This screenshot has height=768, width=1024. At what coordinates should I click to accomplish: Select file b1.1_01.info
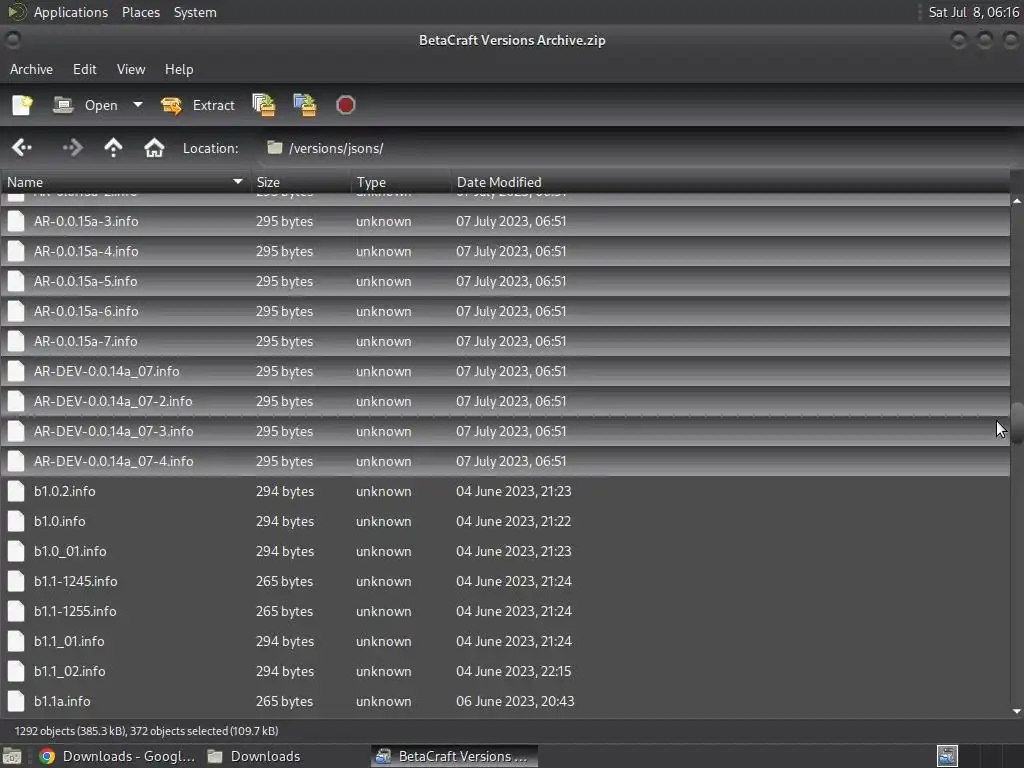(505, 641)
